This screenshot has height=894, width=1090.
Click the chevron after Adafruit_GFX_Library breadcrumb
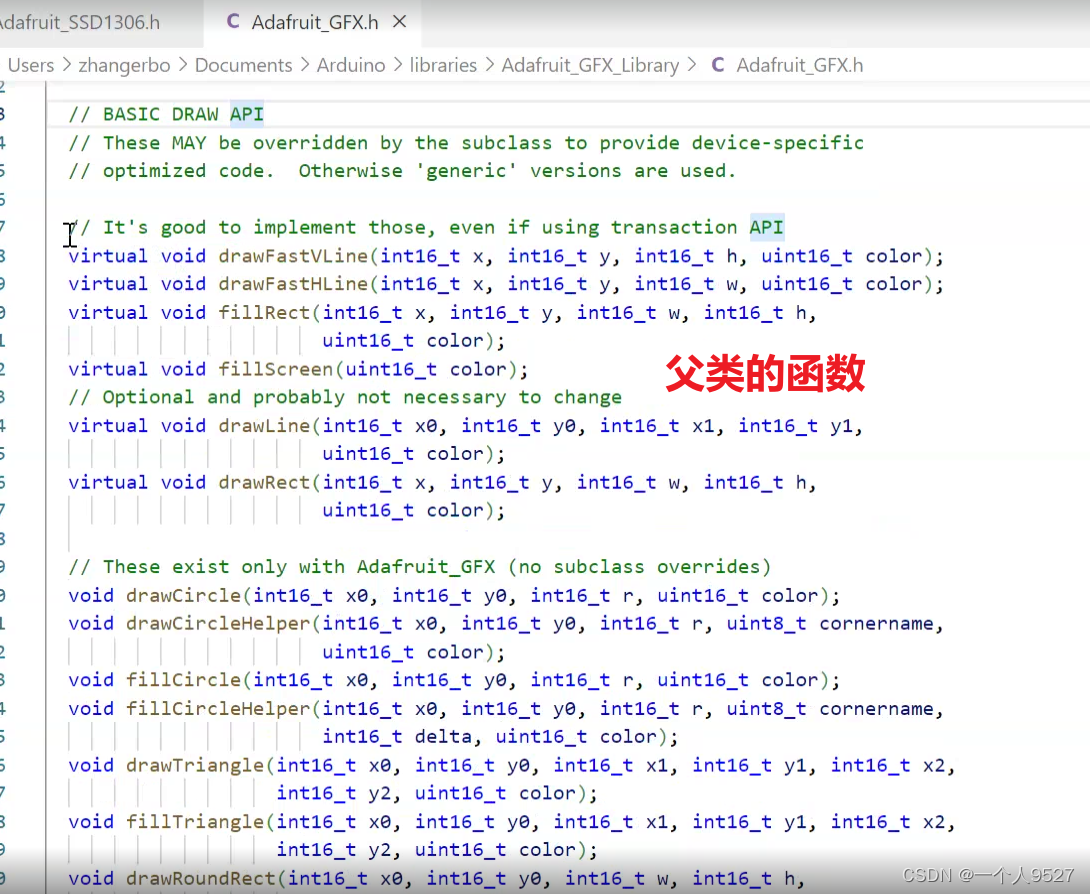click(692, 65)
